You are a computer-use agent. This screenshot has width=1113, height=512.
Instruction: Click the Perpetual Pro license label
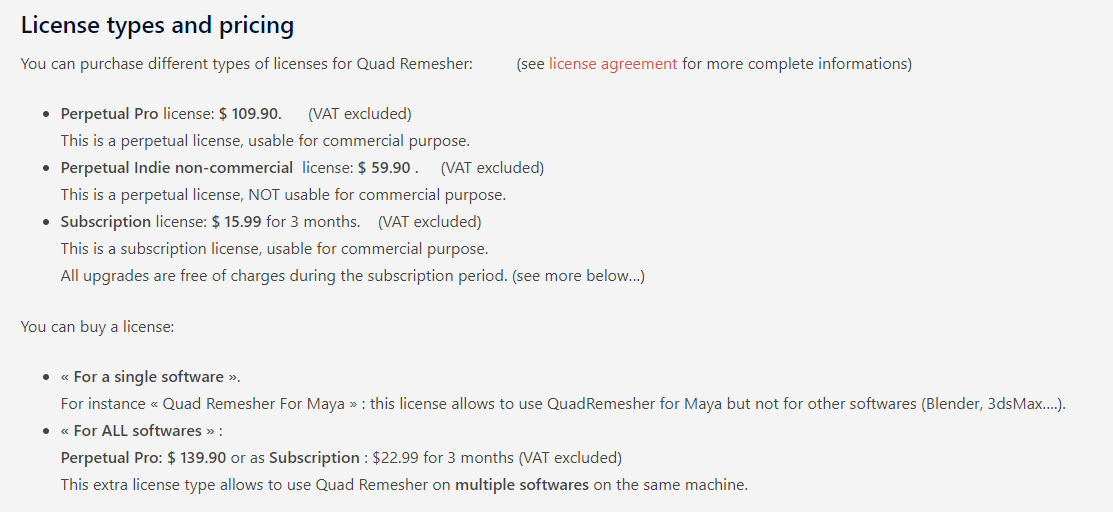click(x=109, y=114)
